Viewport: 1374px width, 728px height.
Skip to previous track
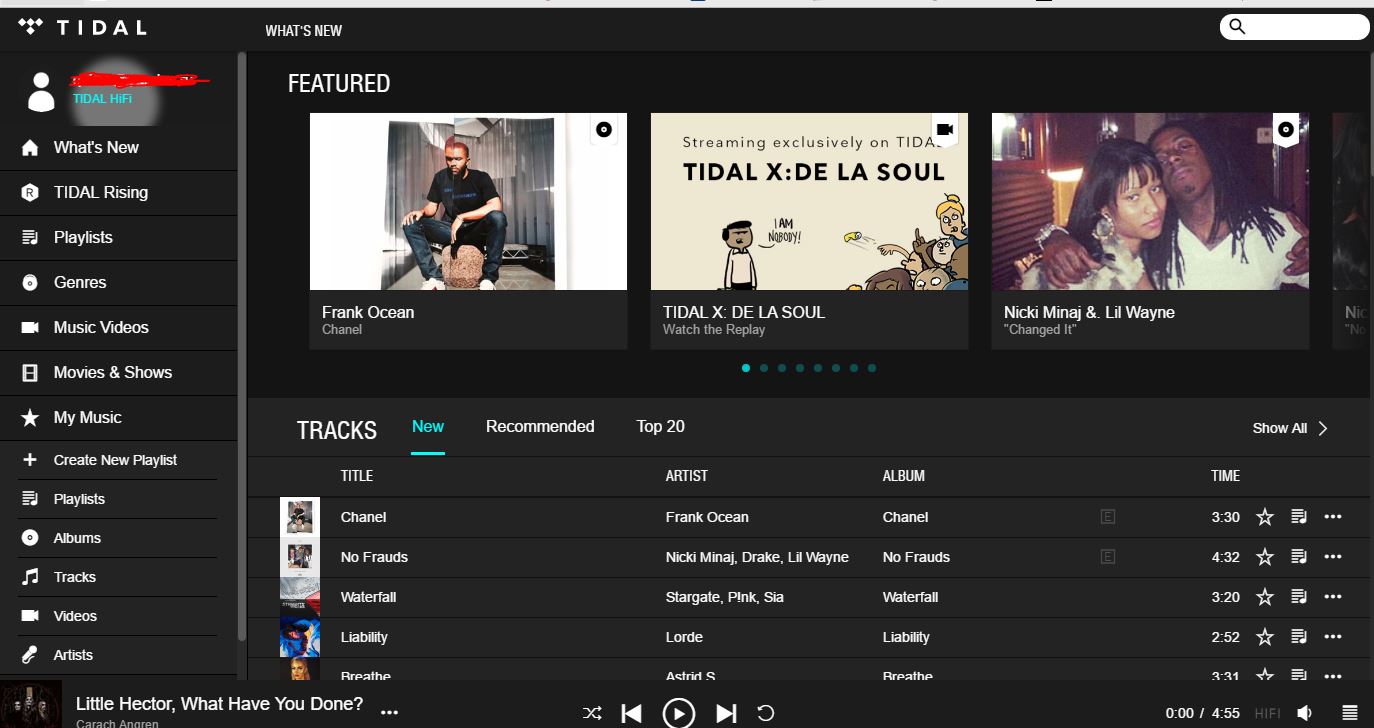(631, 713)
